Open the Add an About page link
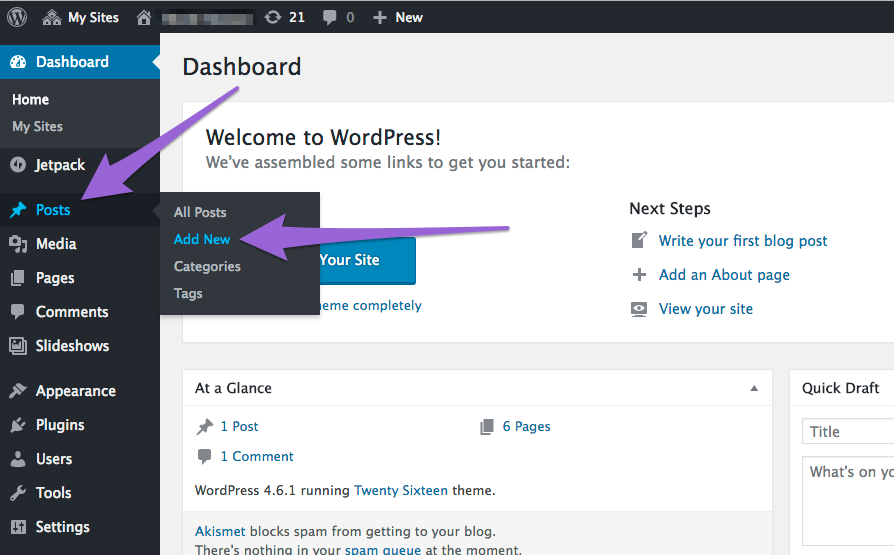Viewport: 894px width, 555px height. [724, 275]
